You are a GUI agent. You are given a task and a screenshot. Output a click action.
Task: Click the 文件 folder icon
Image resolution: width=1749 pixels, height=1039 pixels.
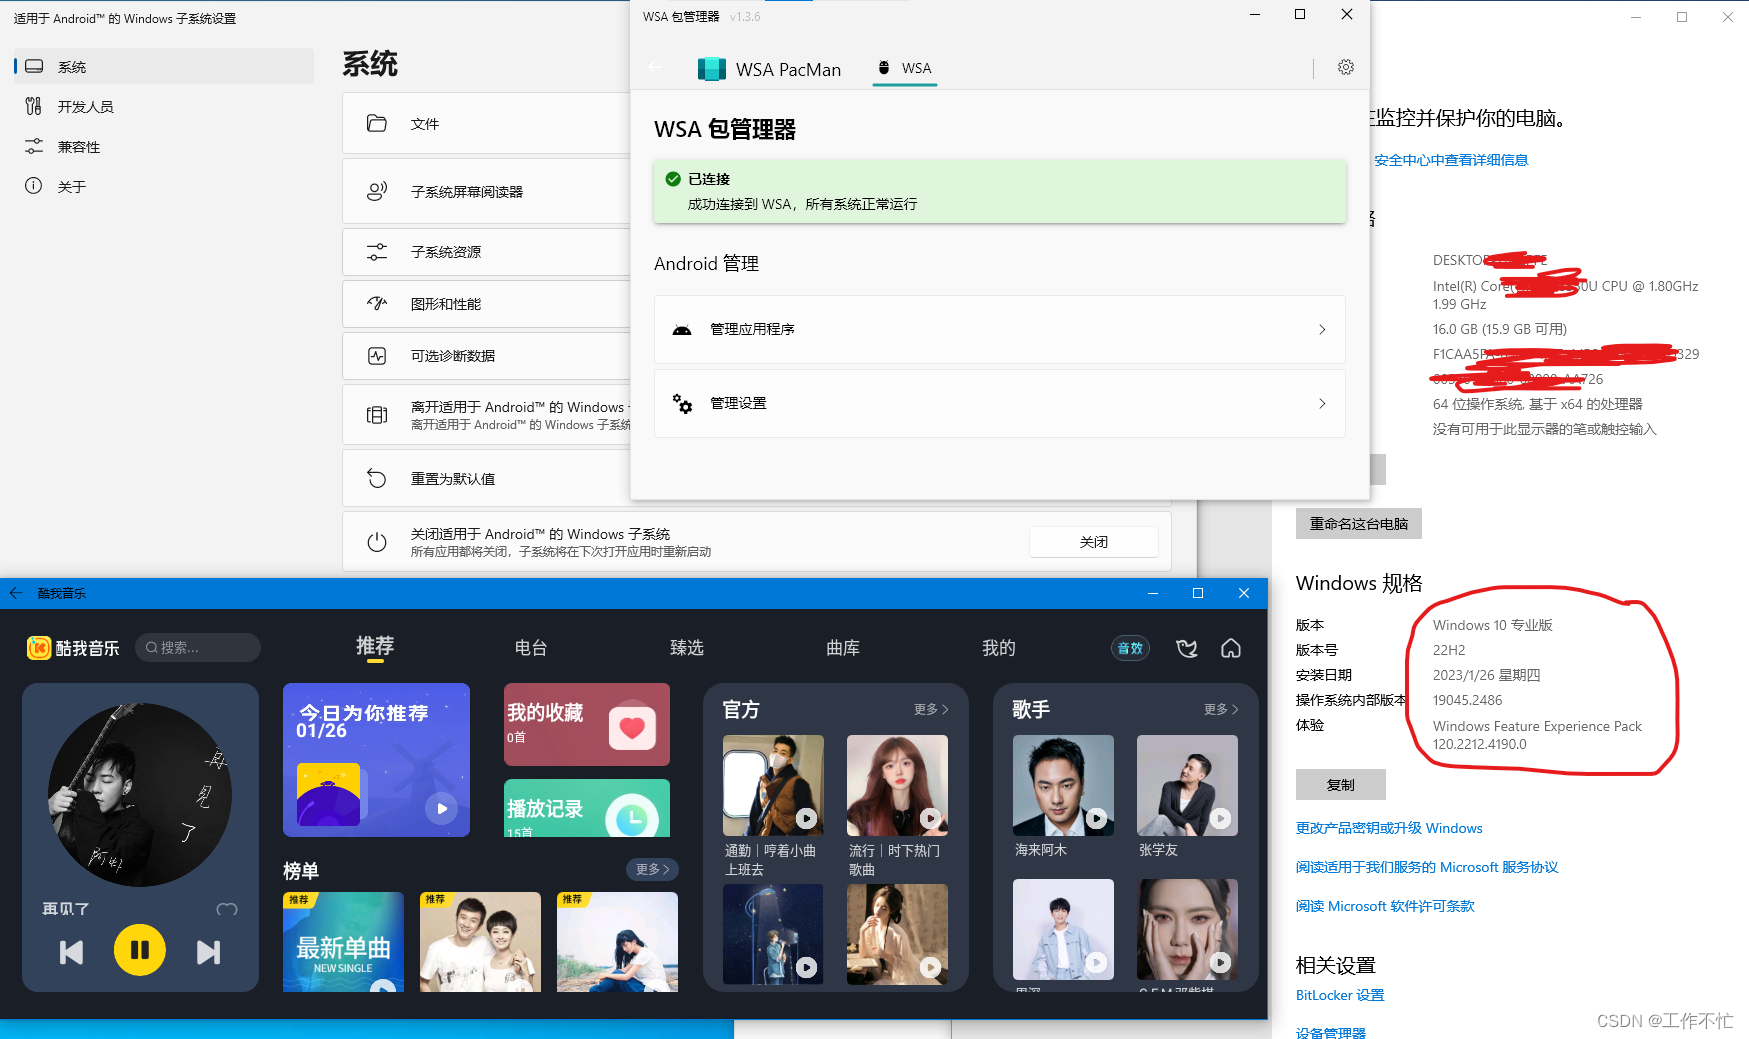coord(377,123)
